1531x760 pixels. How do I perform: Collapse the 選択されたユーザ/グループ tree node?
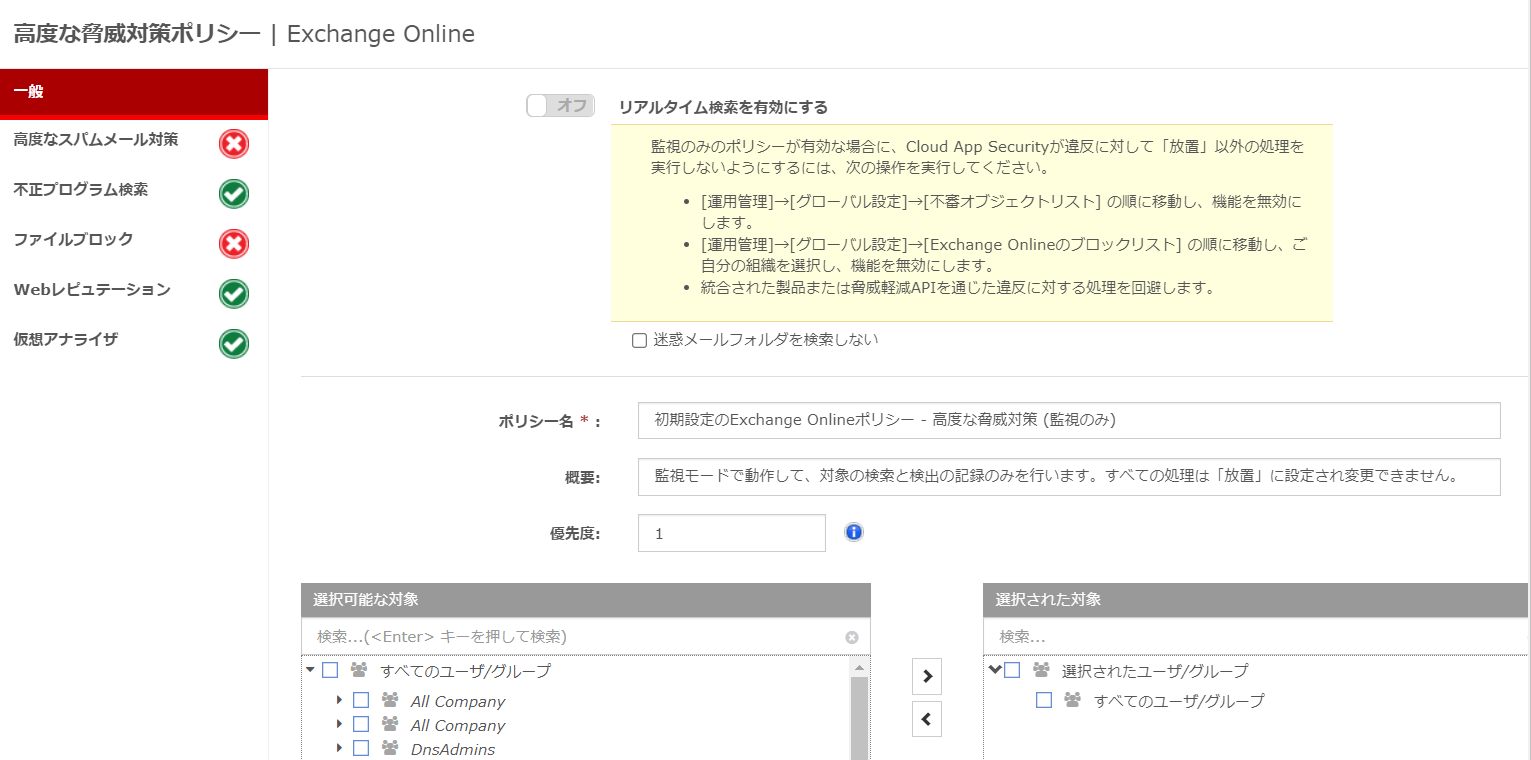pos(994,670)
